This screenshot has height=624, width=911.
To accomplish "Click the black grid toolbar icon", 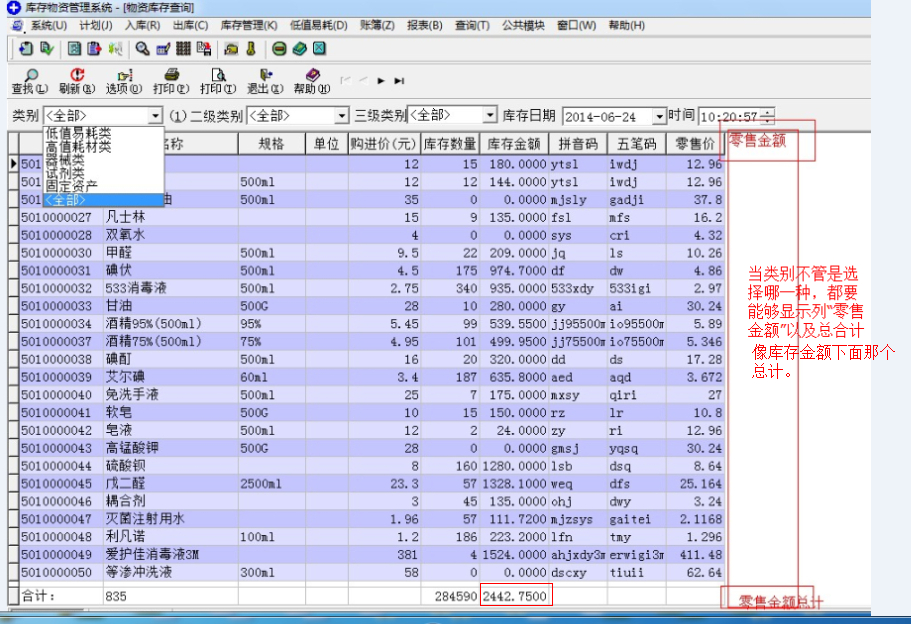I will pyautogui.click(x=184, y=49).
